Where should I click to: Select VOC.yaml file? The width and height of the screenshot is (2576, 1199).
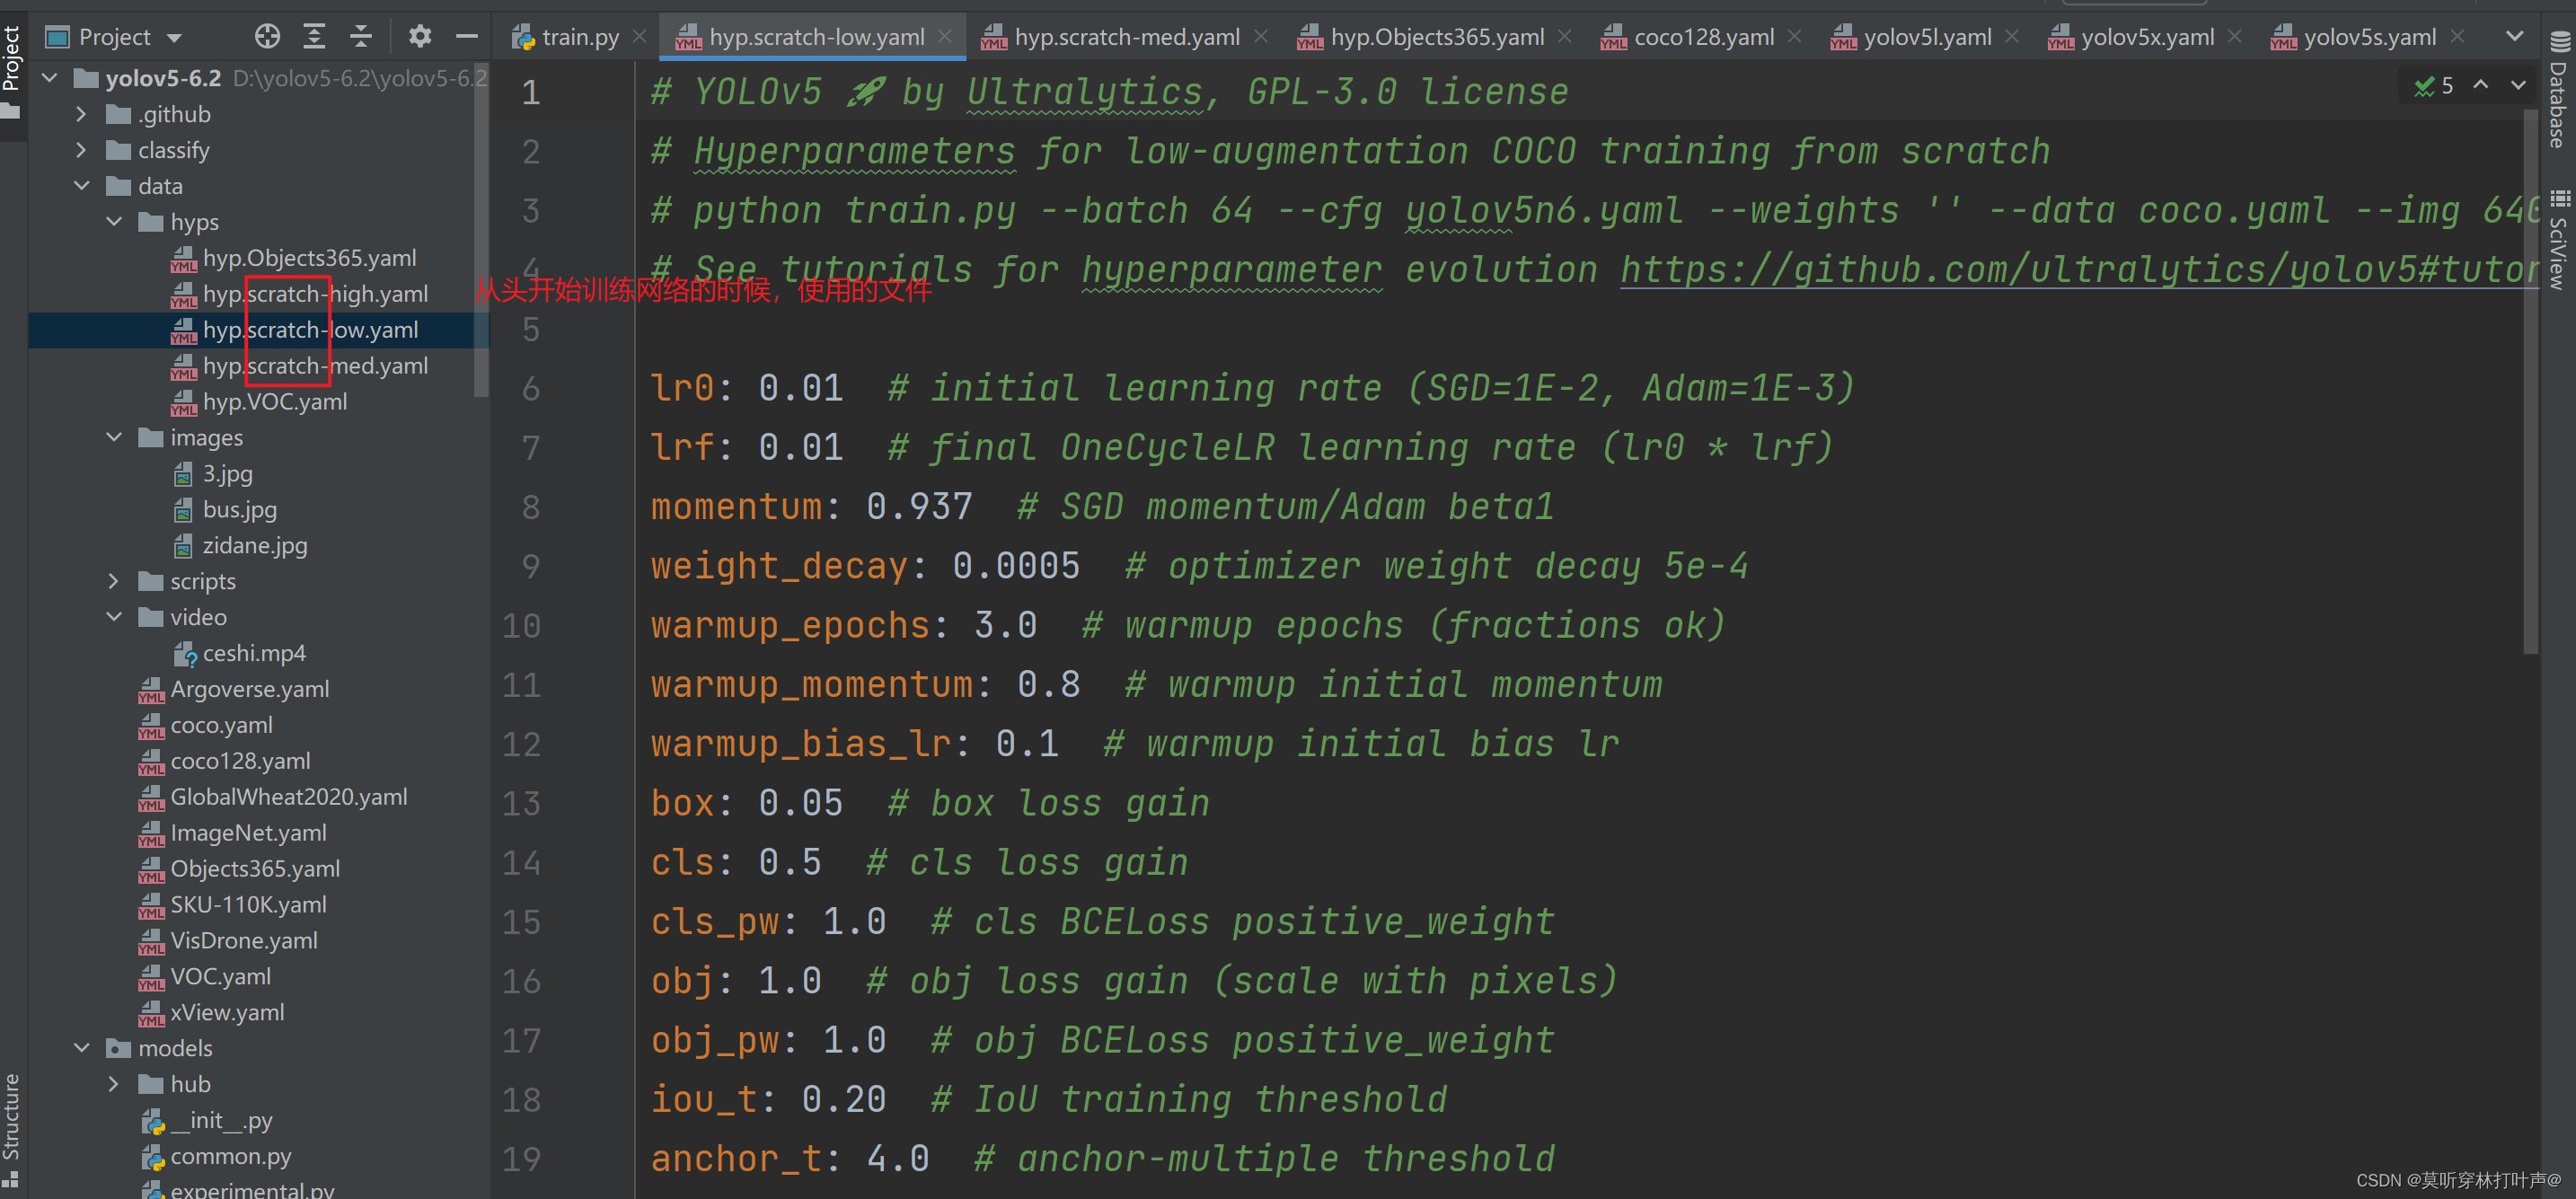click(x=220, y=977)
